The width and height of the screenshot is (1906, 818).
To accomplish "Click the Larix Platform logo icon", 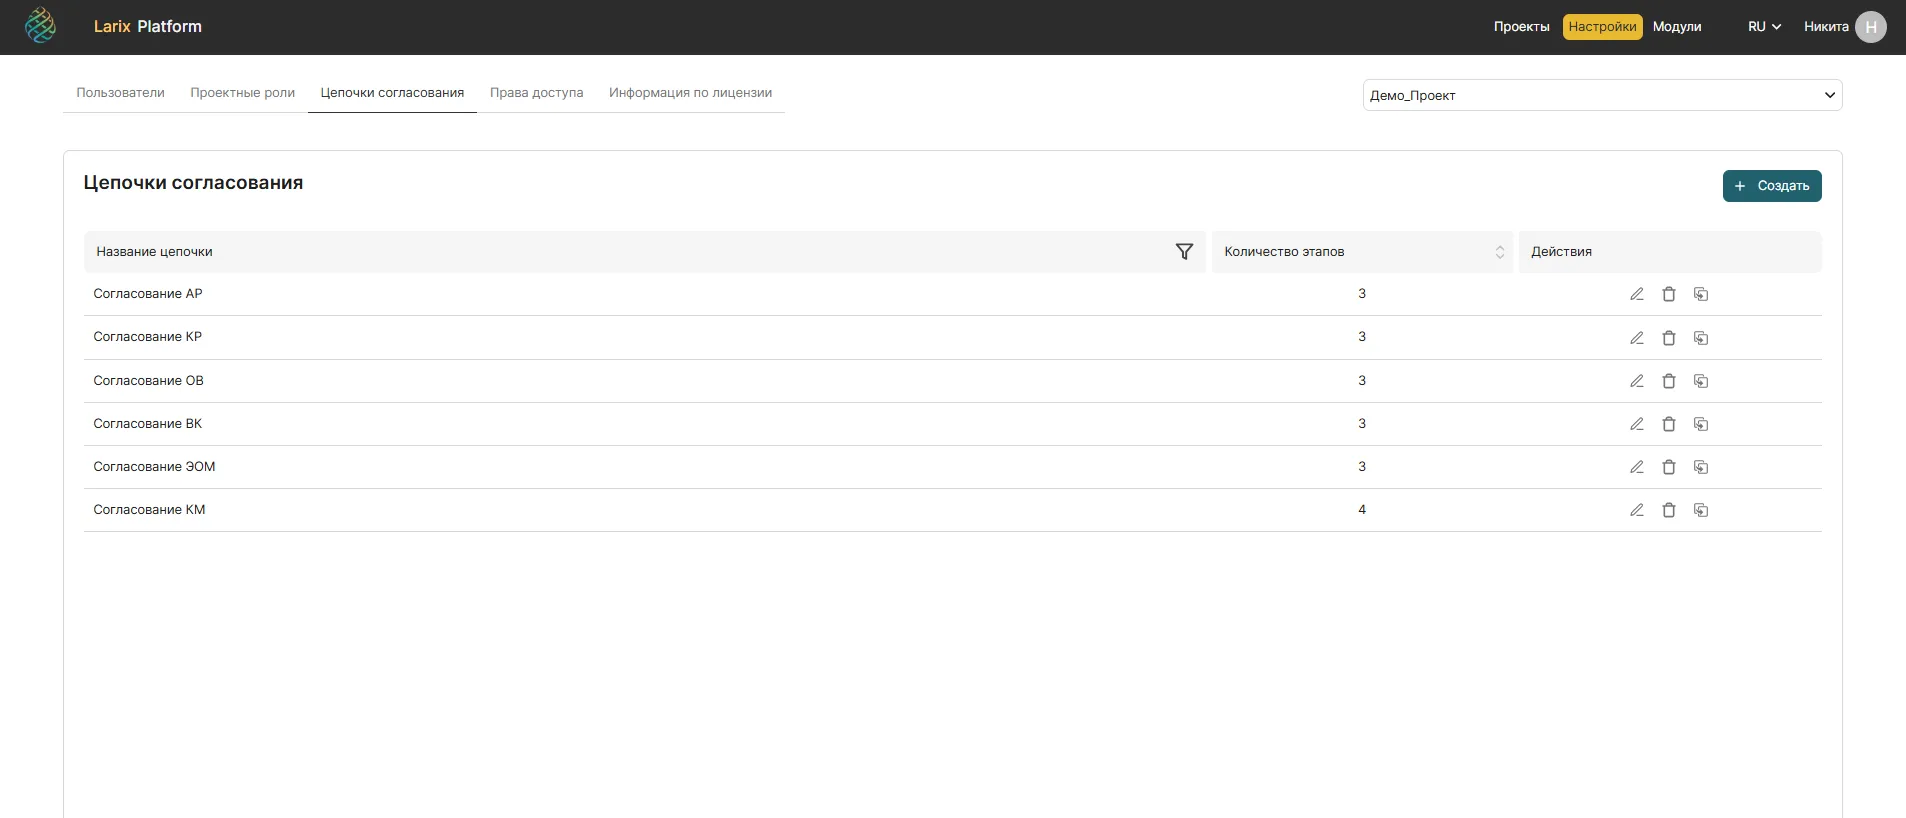I will click(40, 26).
